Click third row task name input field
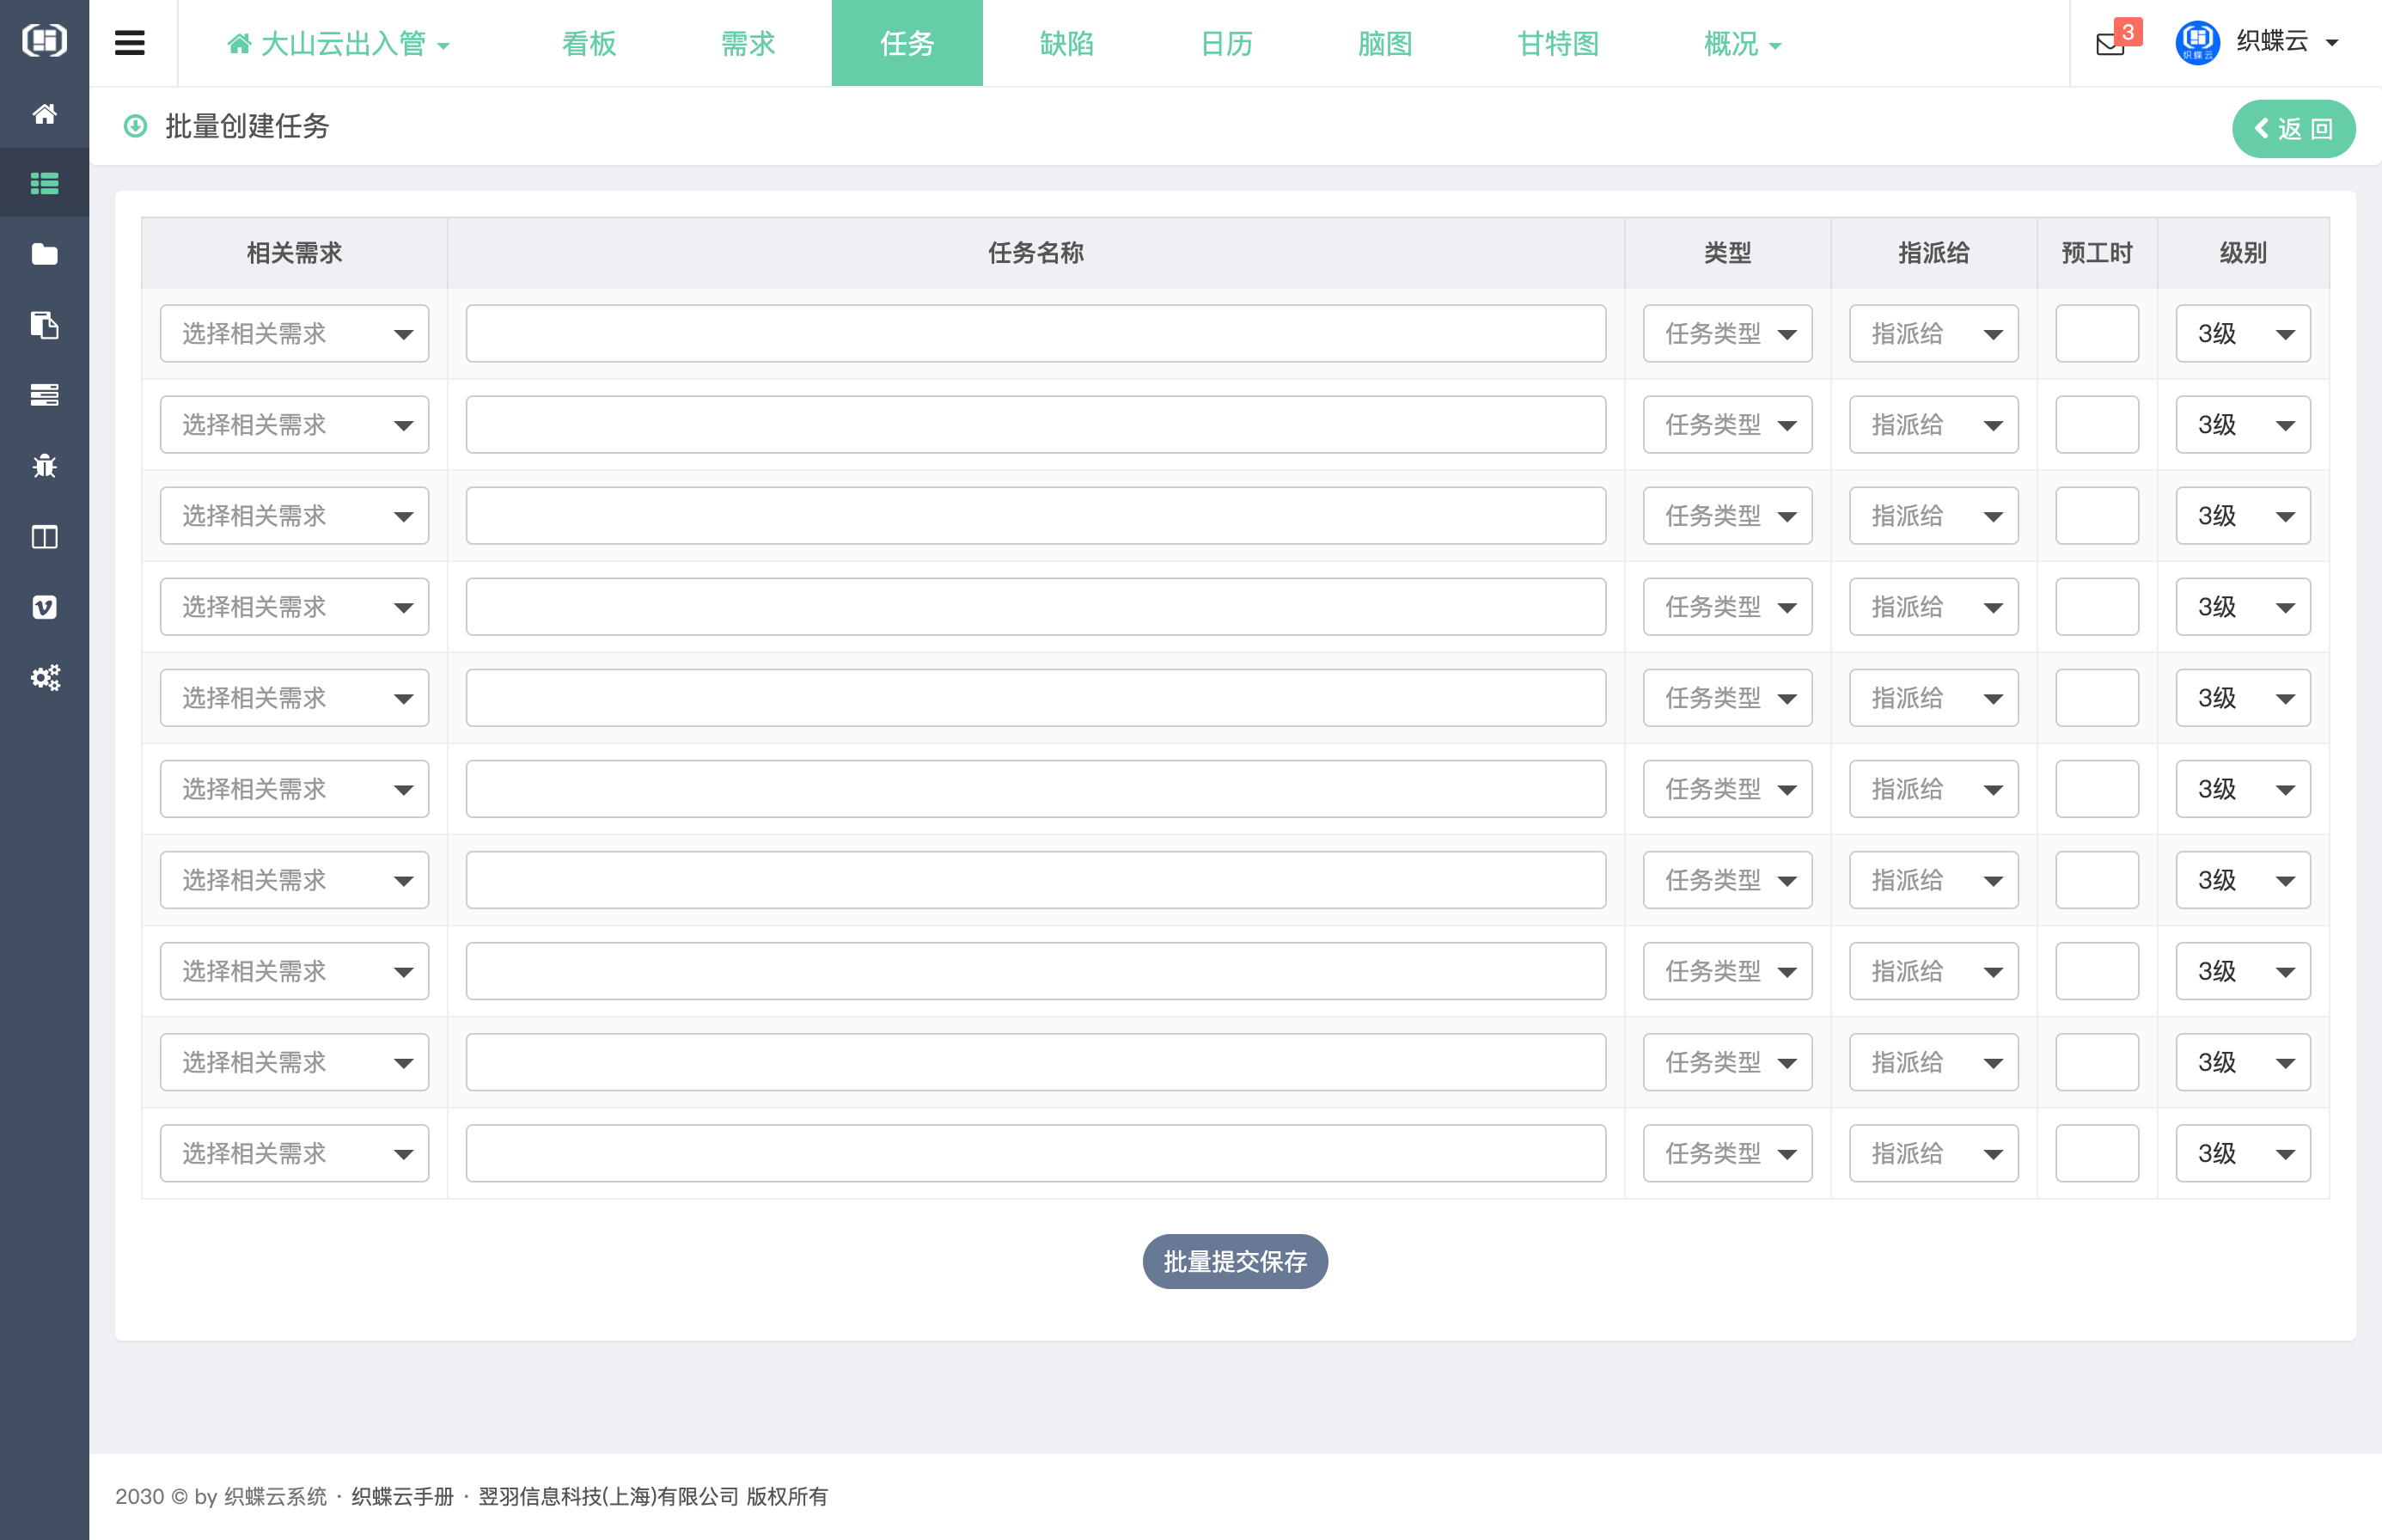This screenshot has width=2382, height=1540. tap(1035, 516)
